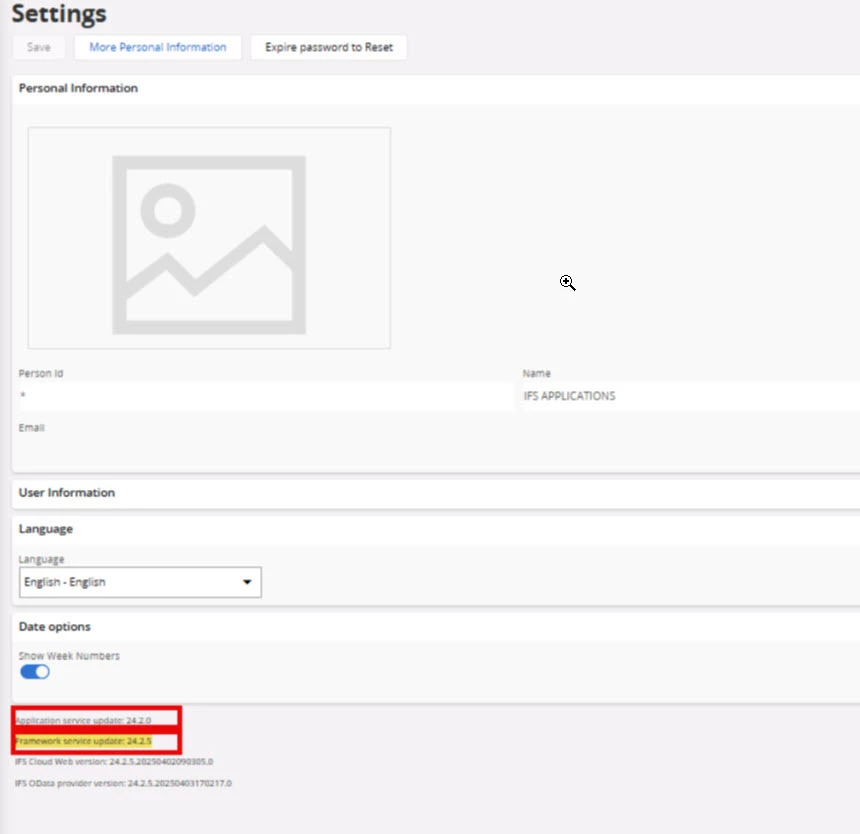The image size is (860, 834).
Task: Select Application service update 24.2.0 text
Action: 83,720
